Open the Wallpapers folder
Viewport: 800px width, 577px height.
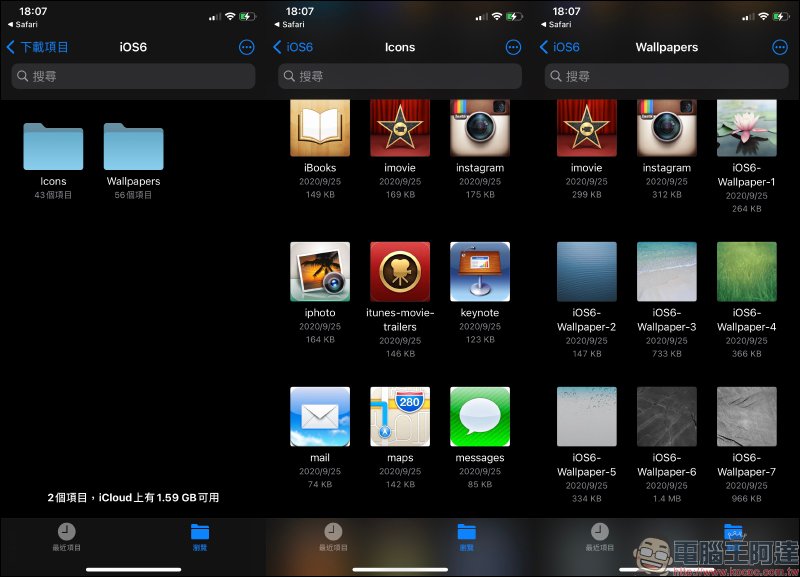133,147
